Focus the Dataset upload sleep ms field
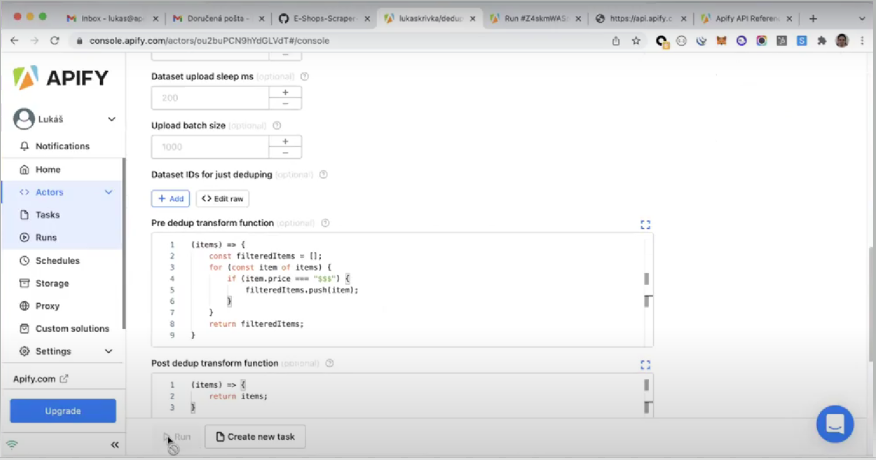 point(210,98)
